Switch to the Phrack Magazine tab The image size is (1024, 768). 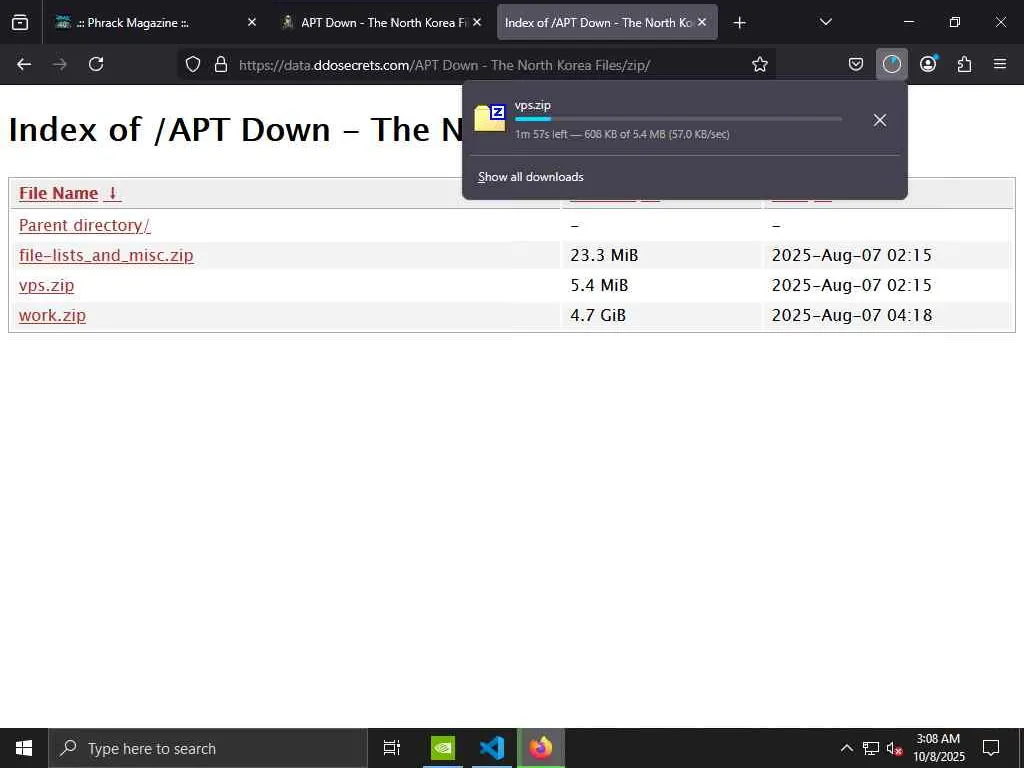click(x=155, y=22)
